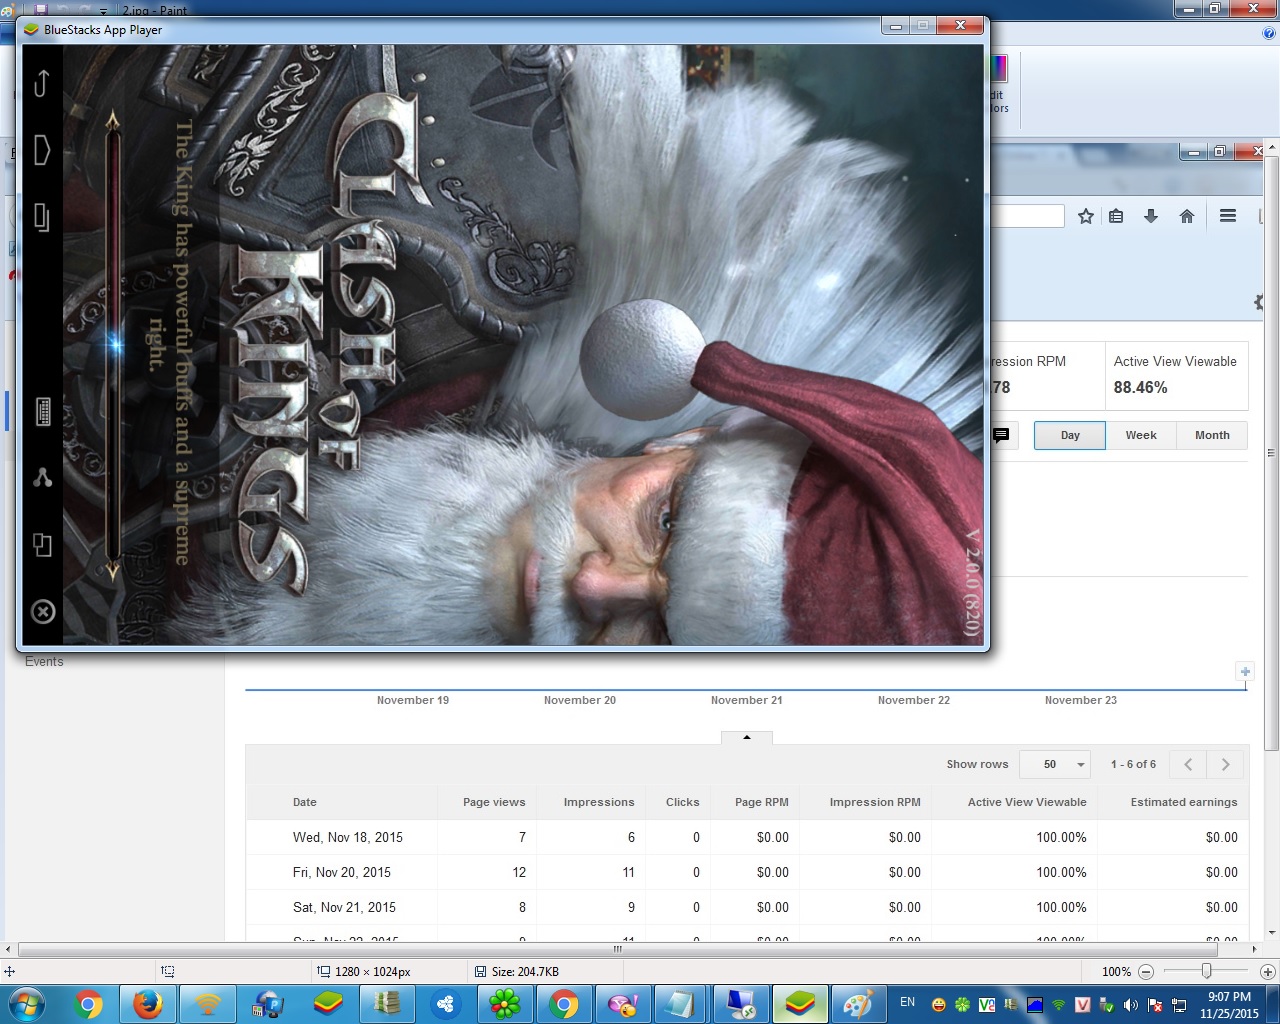The image size is (1280, 1024).
Task: Click Paint zoom in plus button
Action: pyautogui.click(x=1267, y=971)
